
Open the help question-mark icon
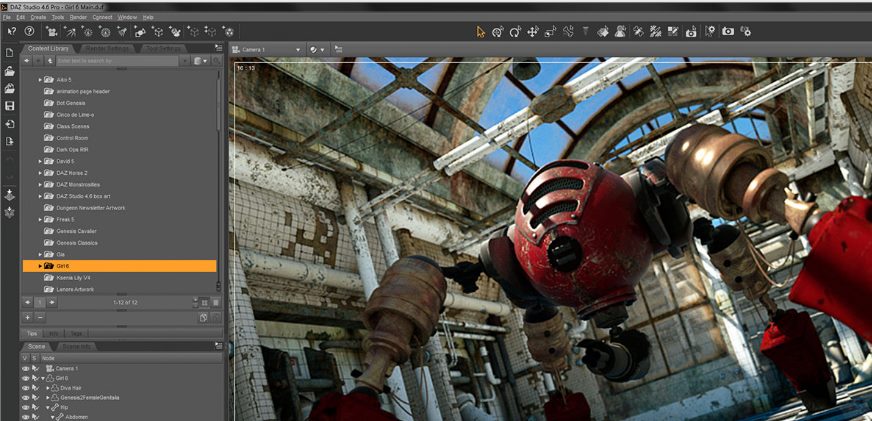(x=29, y=32)
